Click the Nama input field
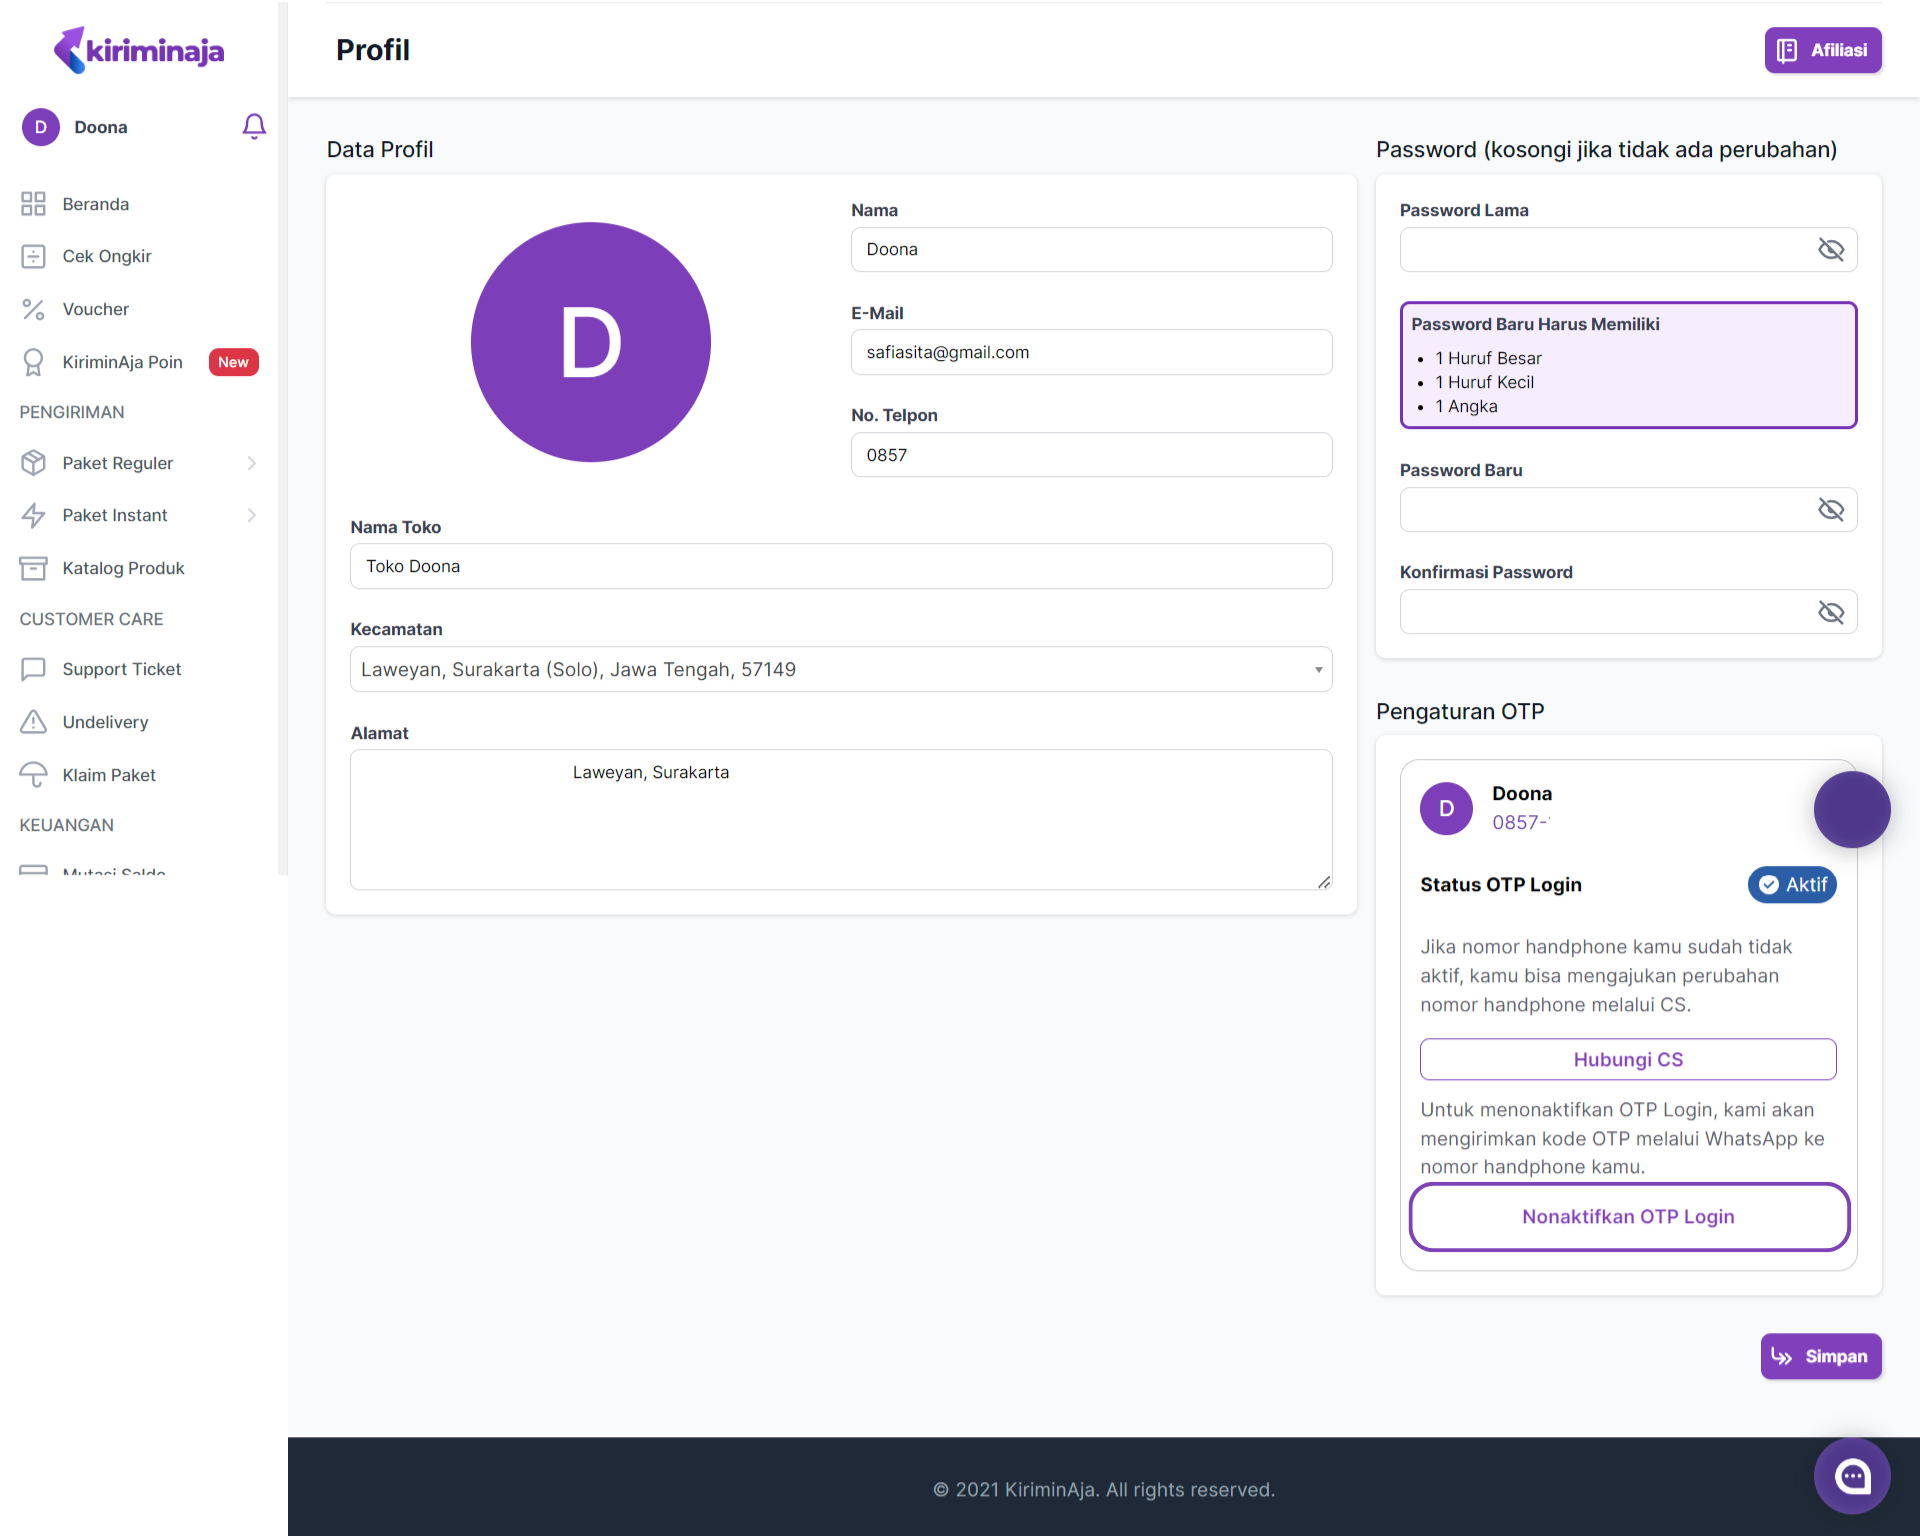1920x1536 pixels. tap(1091, 249)
